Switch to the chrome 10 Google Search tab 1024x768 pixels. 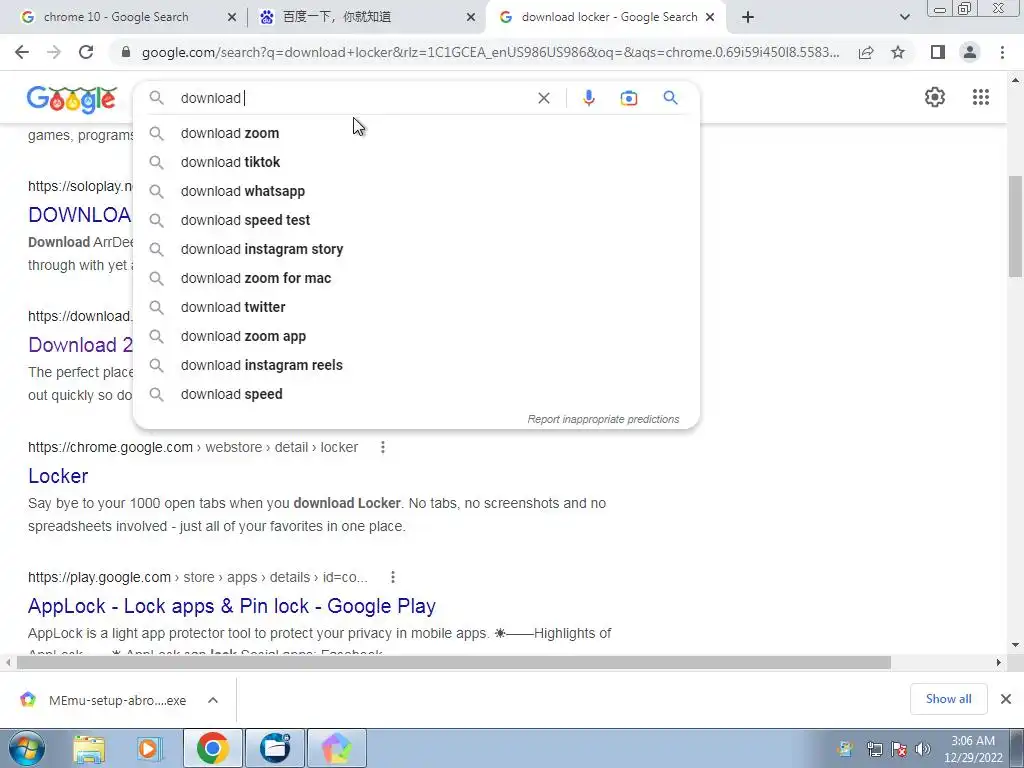[x=118, y=17]
